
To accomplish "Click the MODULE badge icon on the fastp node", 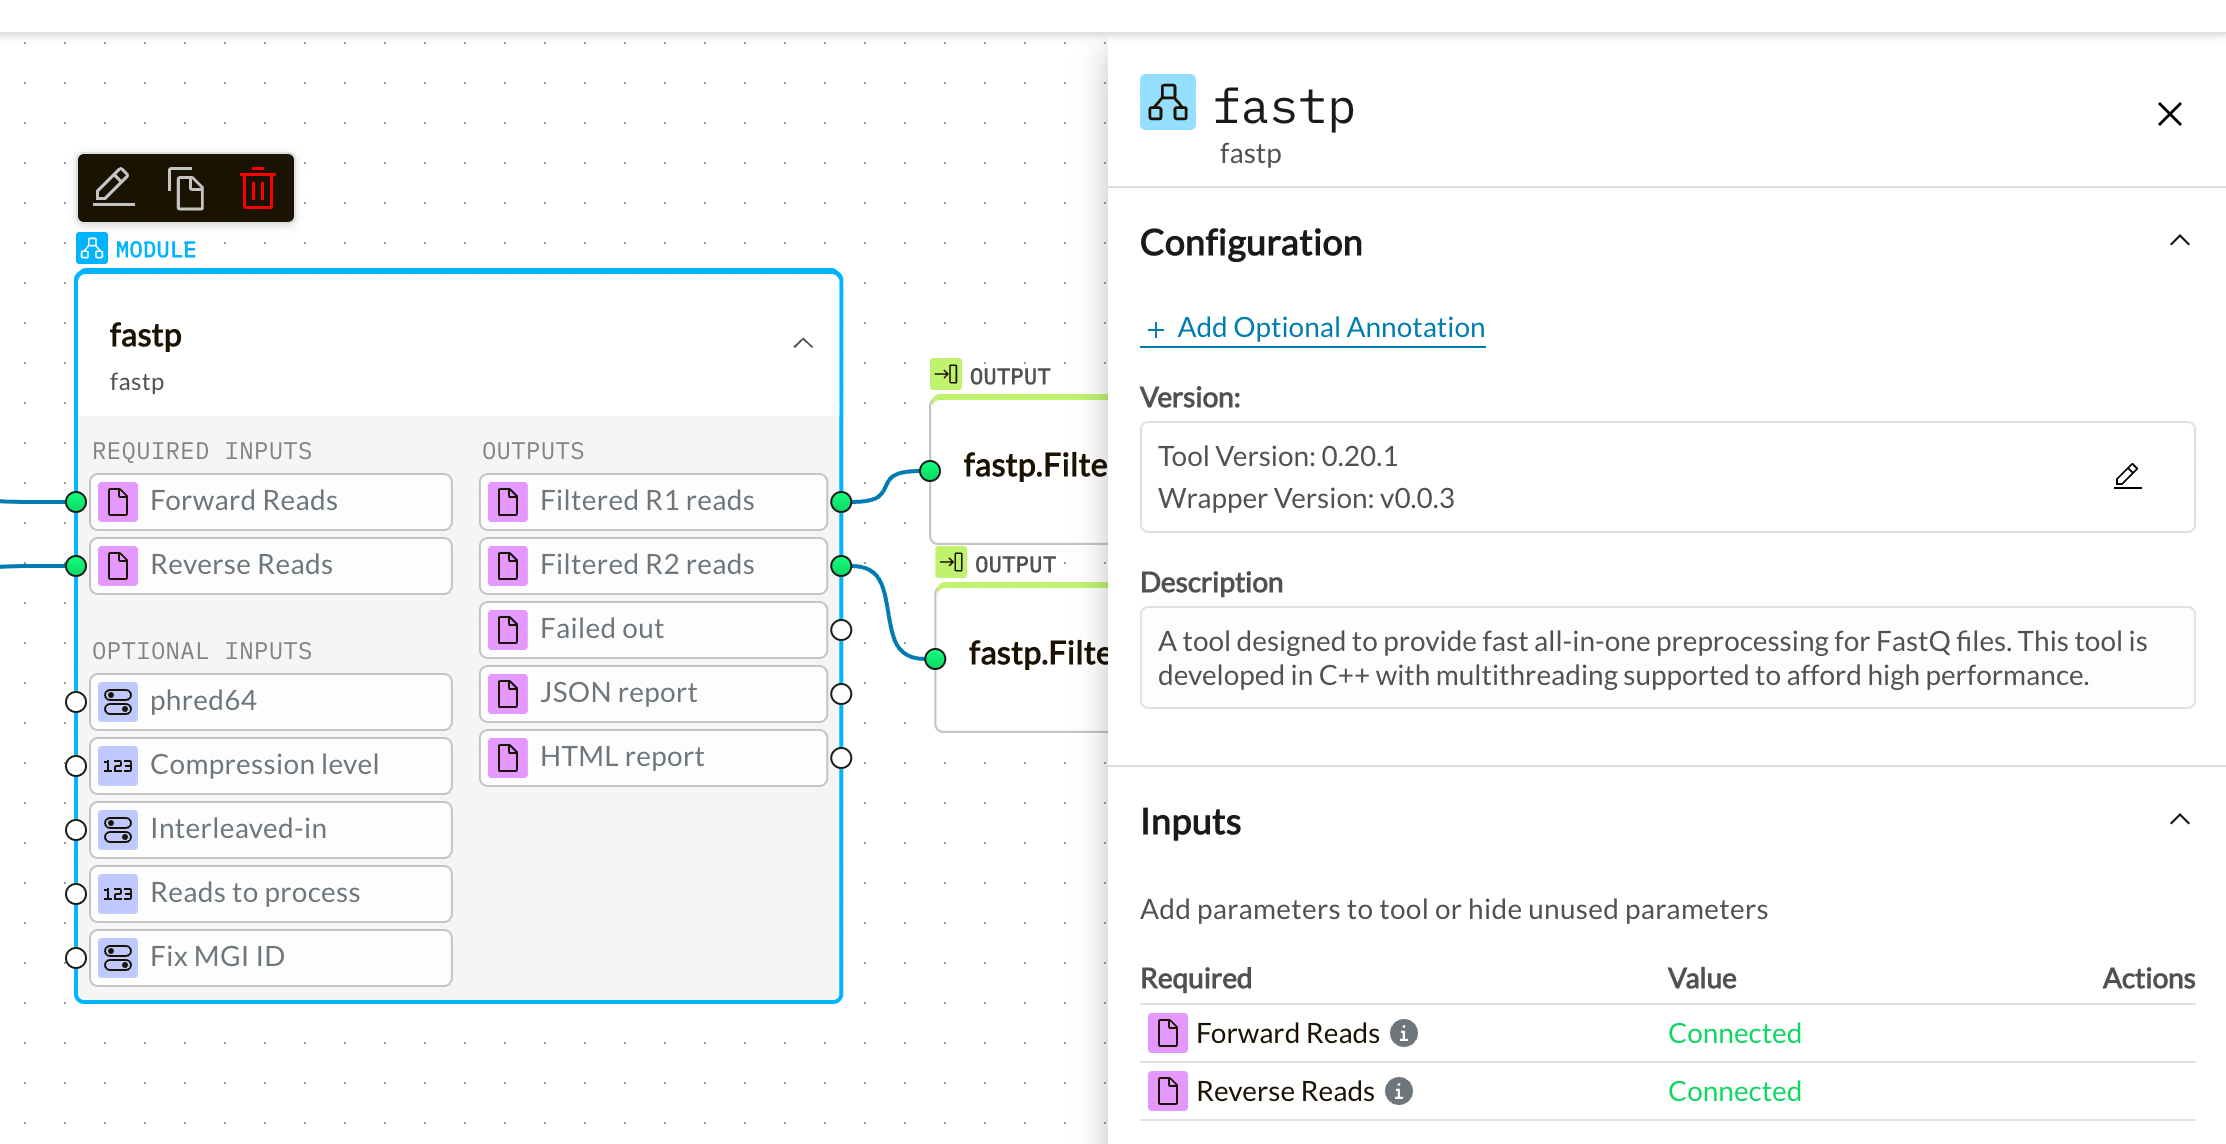I will pos(91,247).
